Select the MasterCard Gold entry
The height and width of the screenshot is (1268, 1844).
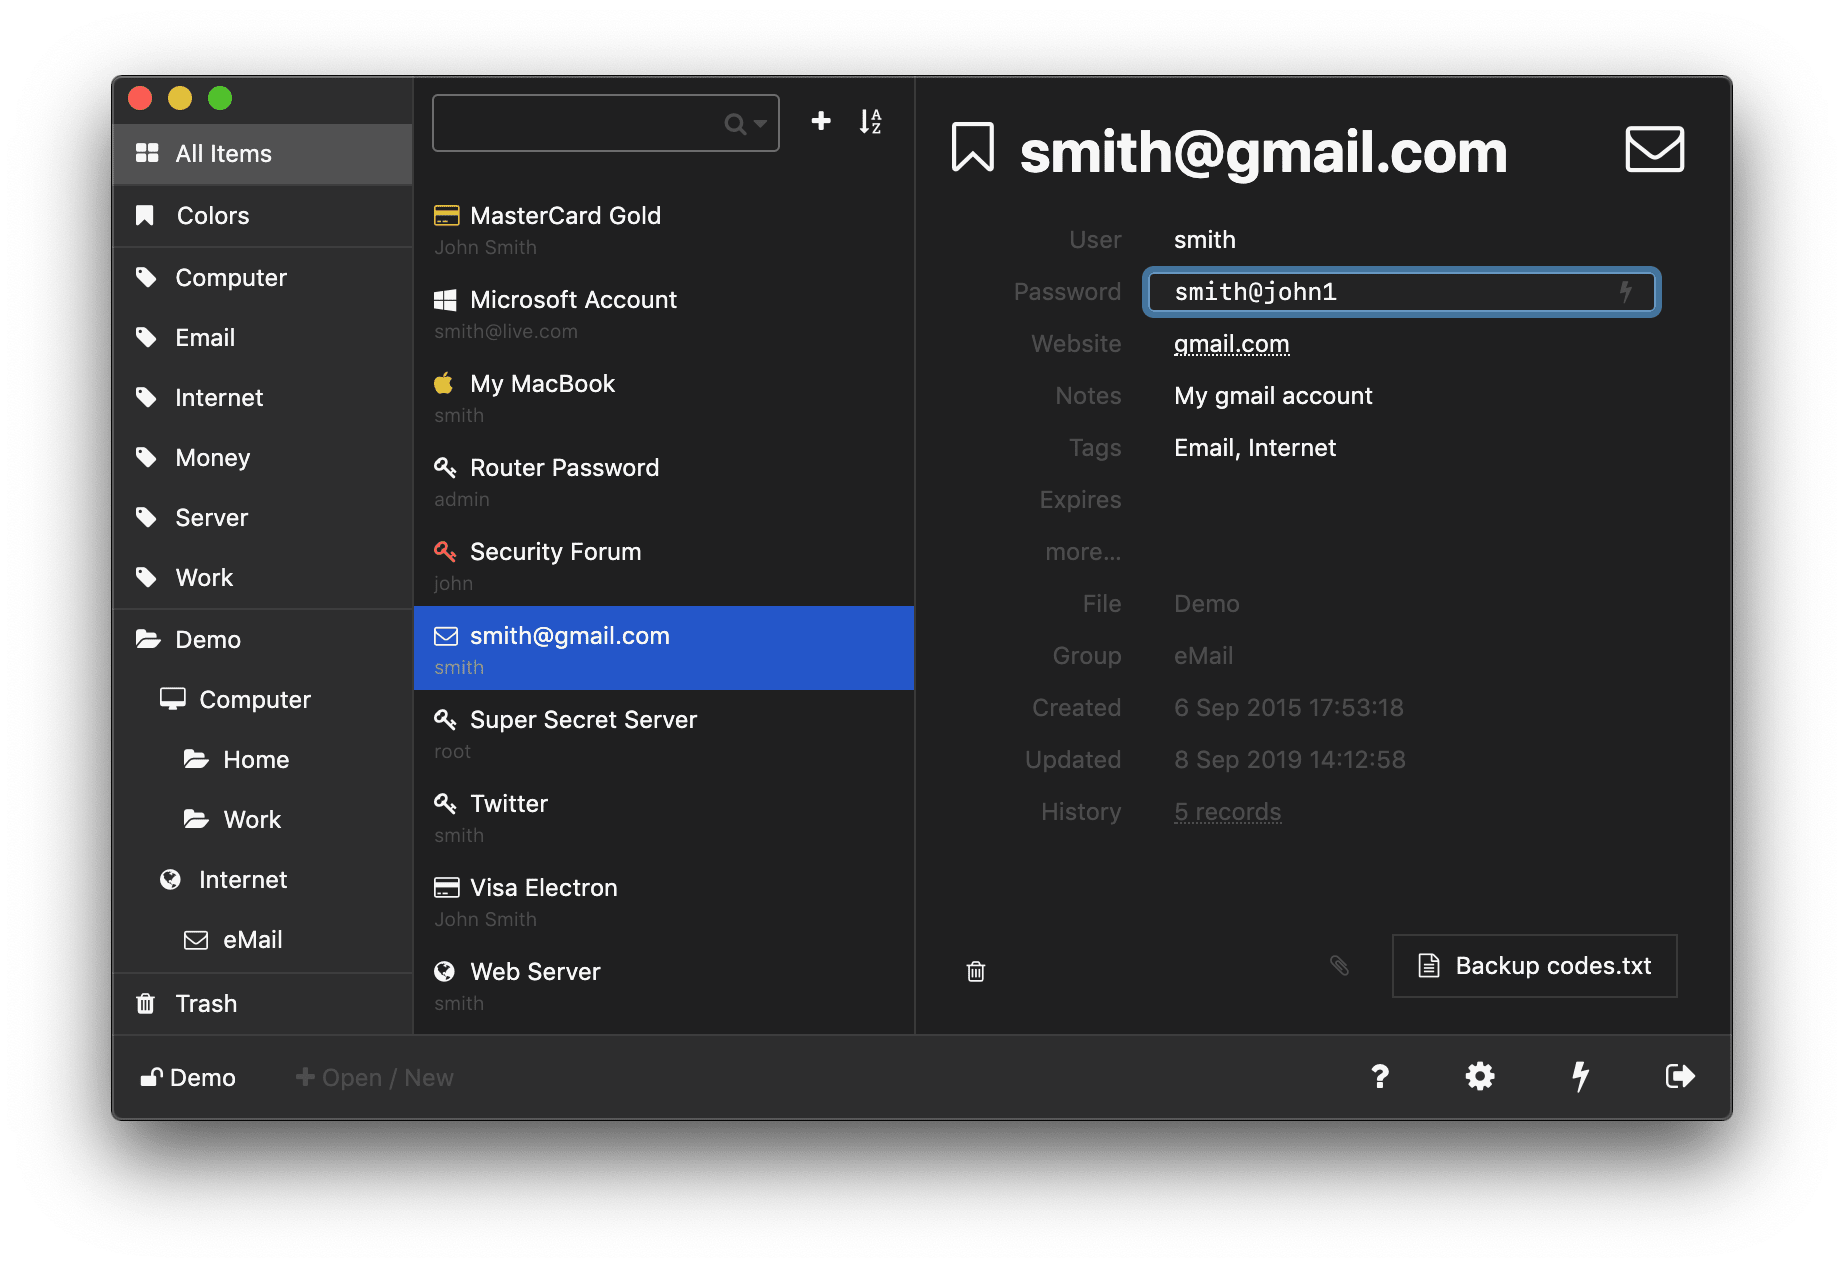point(664,230)
